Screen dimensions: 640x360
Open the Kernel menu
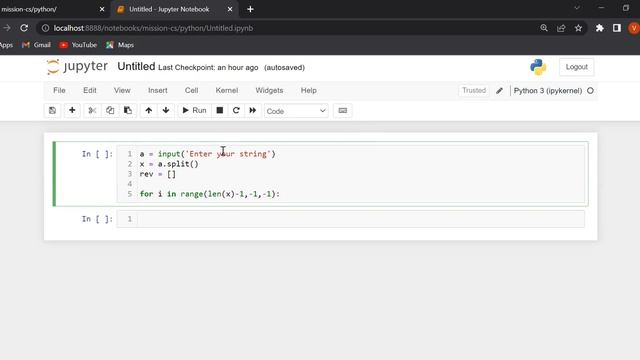pos(227,91)
